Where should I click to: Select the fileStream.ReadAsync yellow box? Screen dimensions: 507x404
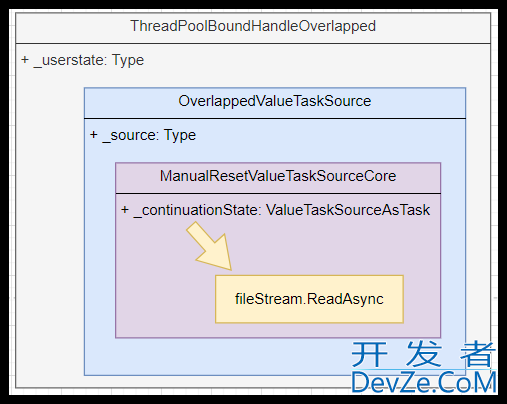point(309,299)
